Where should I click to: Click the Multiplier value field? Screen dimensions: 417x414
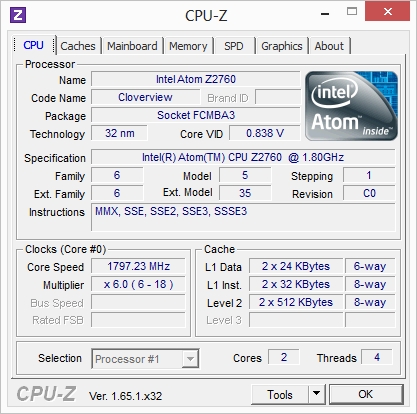(138, 284)
